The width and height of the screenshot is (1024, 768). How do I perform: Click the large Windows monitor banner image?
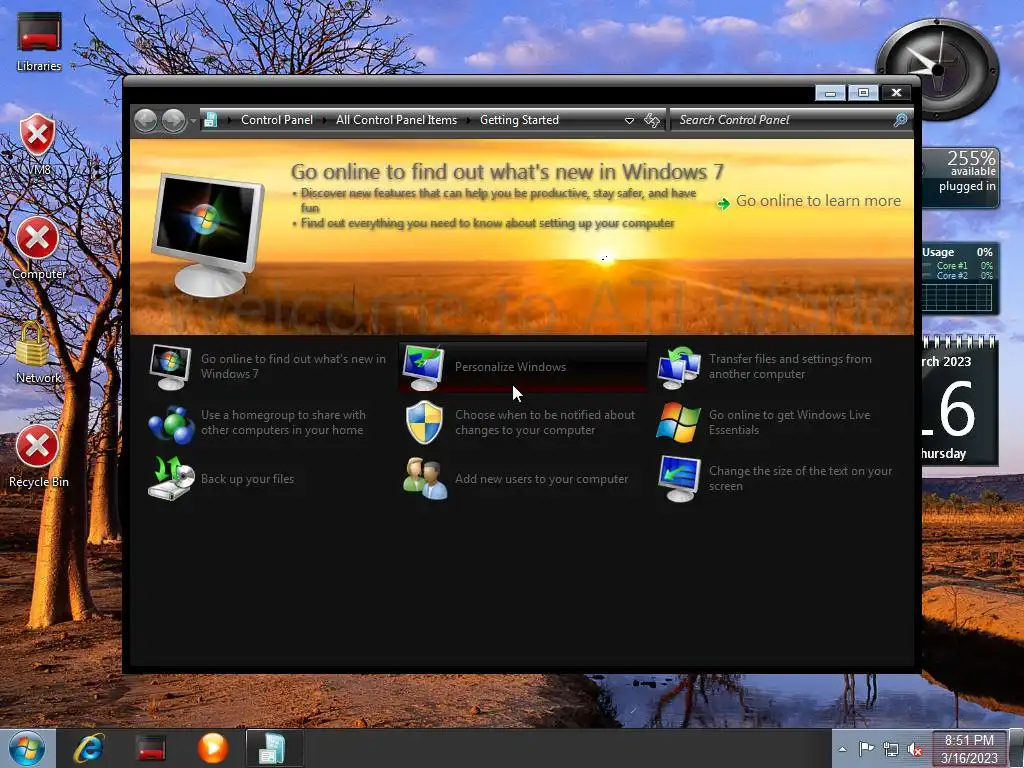[x=208, y=233]
